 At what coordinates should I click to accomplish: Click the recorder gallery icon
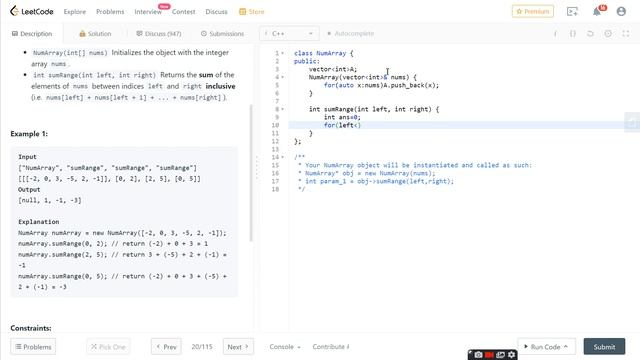pyautogui.click(x=500, y=355)
